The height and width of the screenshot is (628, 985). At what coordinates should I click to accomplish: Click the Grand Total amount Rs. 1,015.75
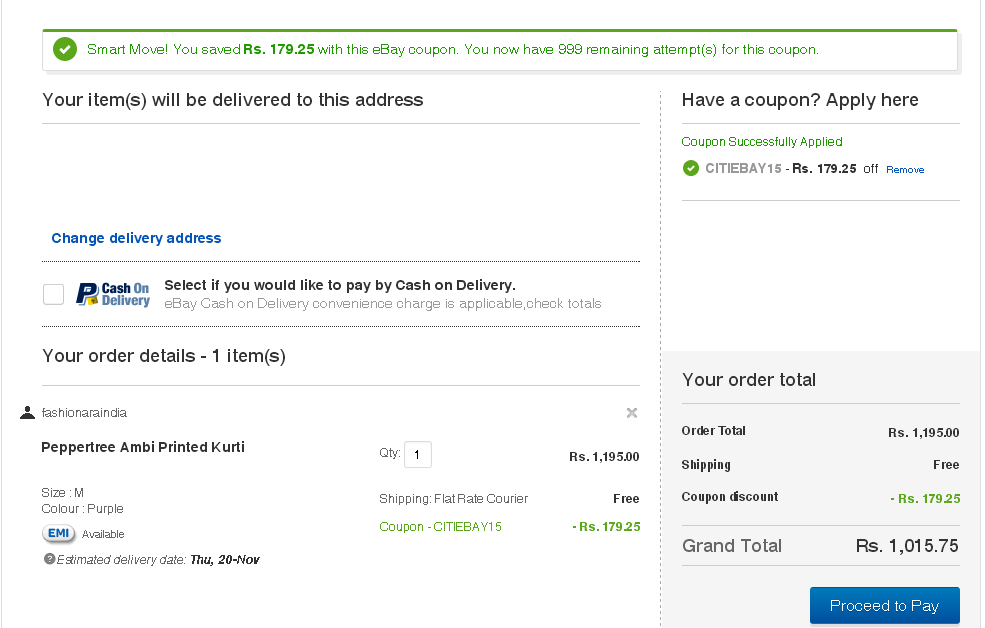[907, 546]
